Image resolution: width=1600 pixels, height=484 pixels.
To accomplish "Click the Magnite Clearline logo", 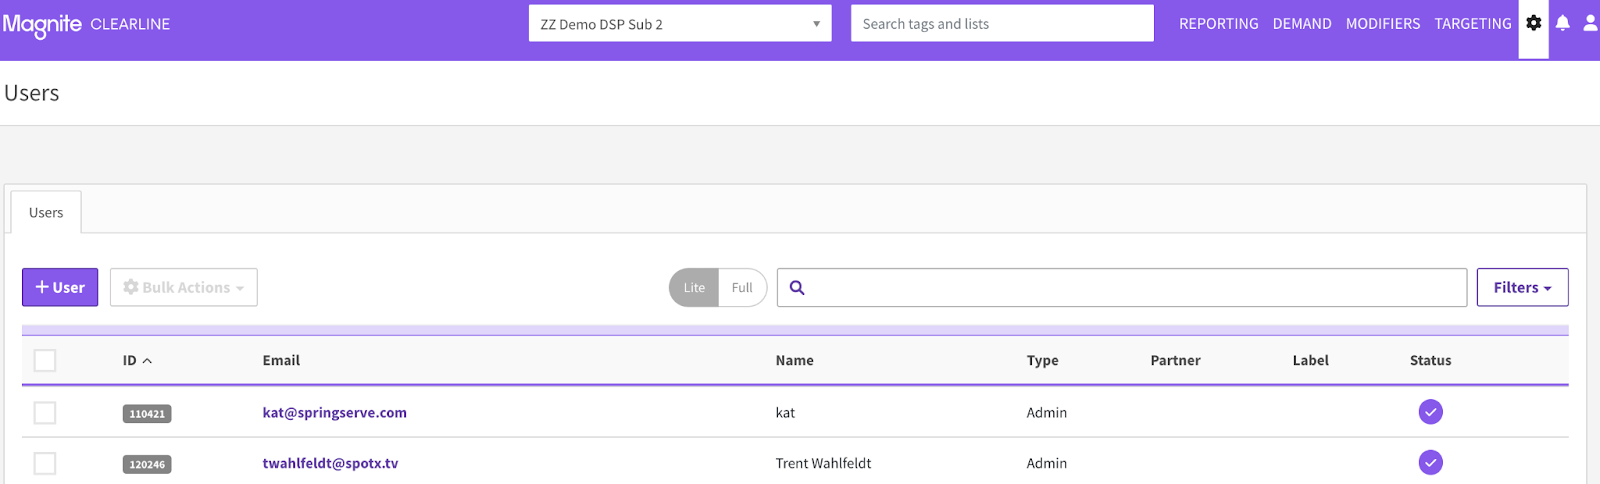I will point(86,24).
